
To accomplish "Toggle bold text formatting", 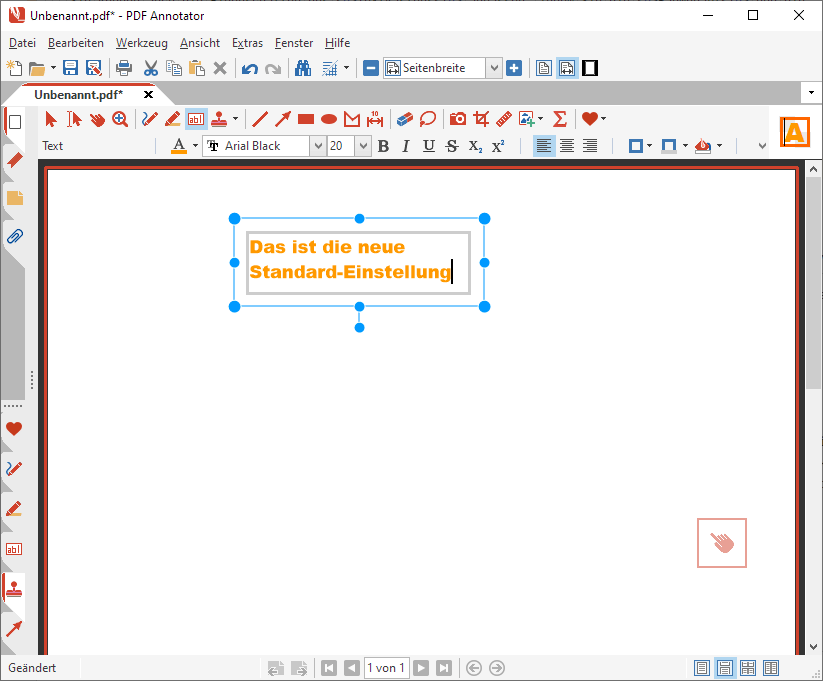I will coord(383,146).
